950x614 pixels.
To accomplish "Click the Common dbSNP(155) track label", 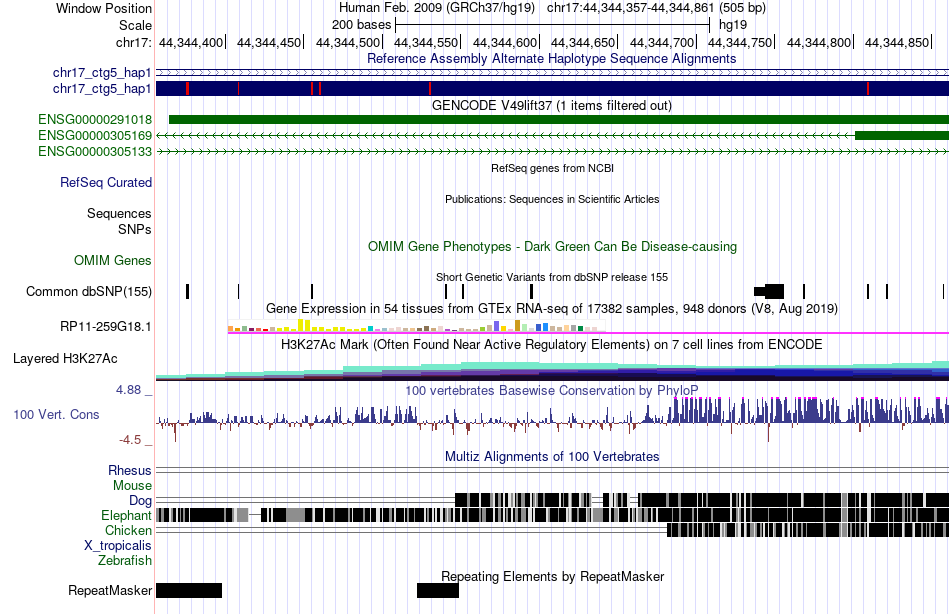I will (89, 292).
